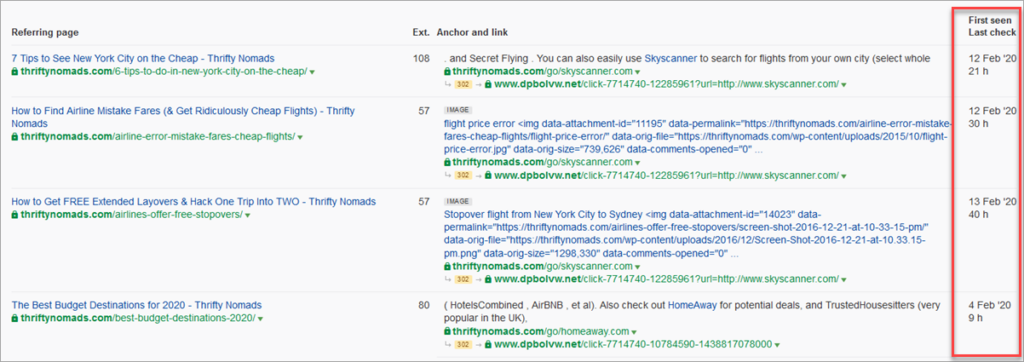The height and width of the screenshot is (362, 1024).
Task: Open the caret after go/skyscanner.com in the New York City row
Action: (x=637, y=72)
